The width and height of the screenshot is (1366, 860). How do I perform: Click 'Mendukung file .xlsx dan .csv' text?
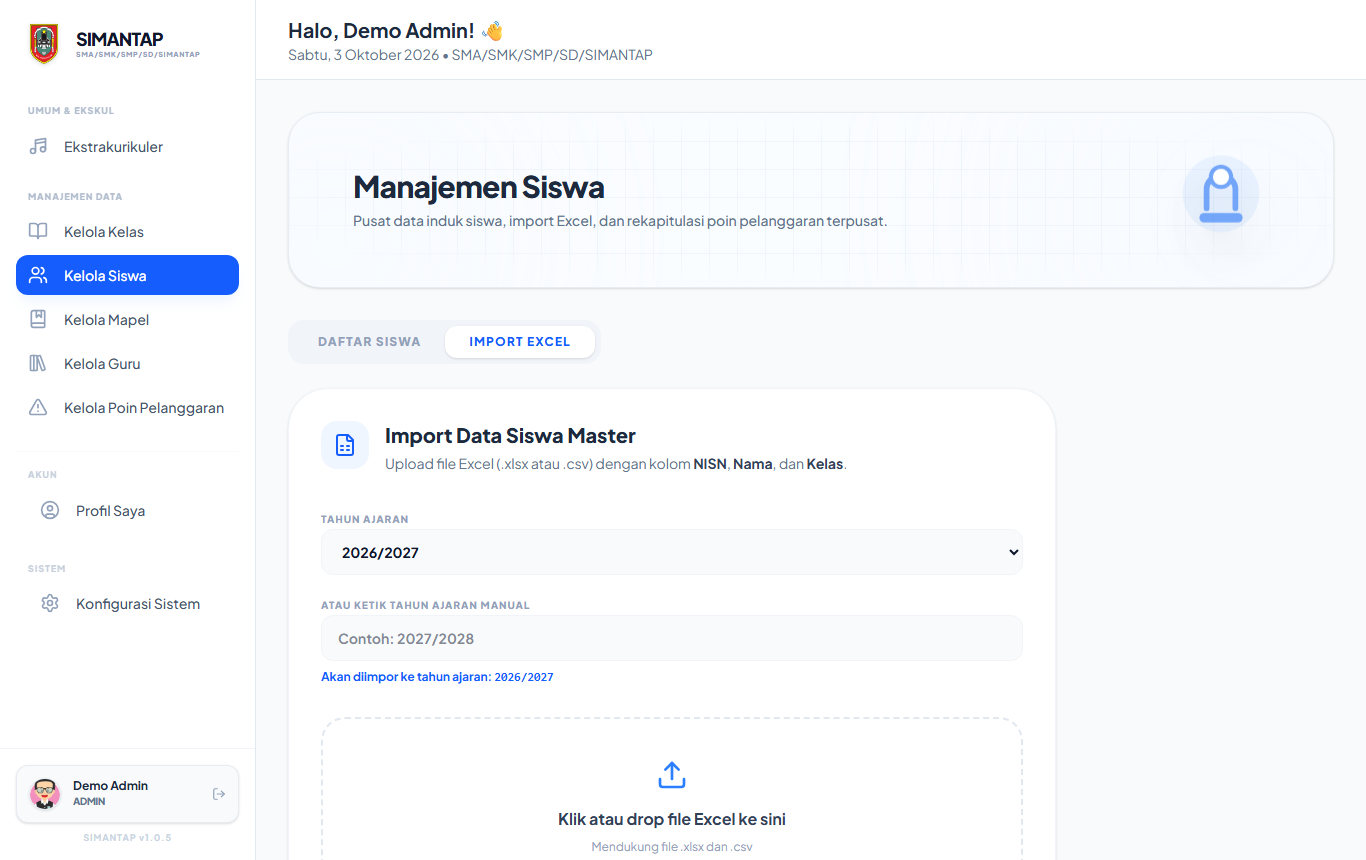pos(672,847)
